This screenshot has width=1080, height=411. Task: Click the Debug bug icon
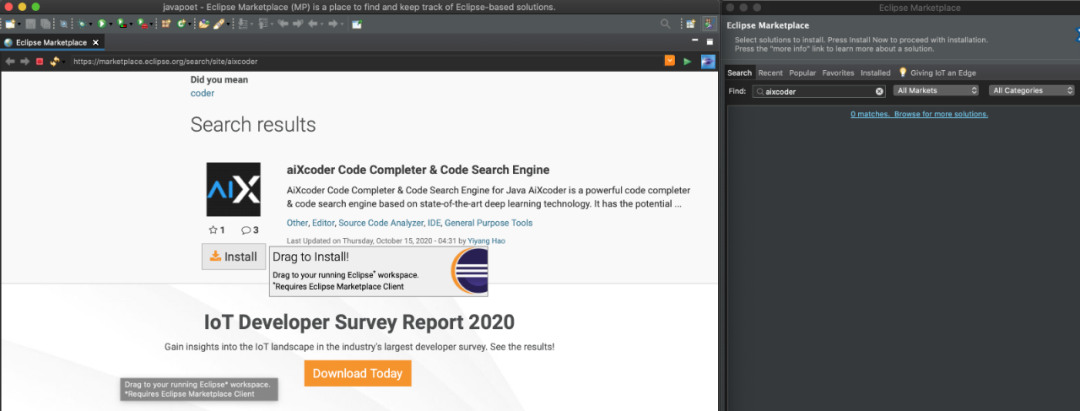pyautogui.click(x=82, y=23)
